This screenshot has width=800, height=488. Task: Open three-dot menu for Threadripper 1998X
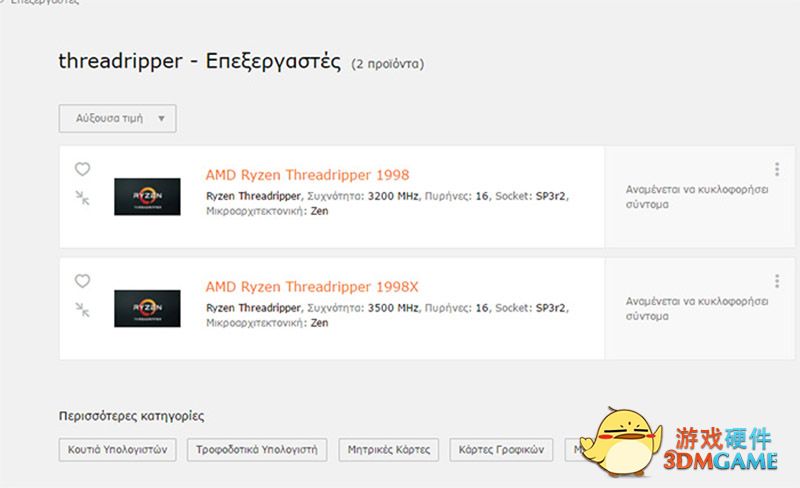[777, 281]
